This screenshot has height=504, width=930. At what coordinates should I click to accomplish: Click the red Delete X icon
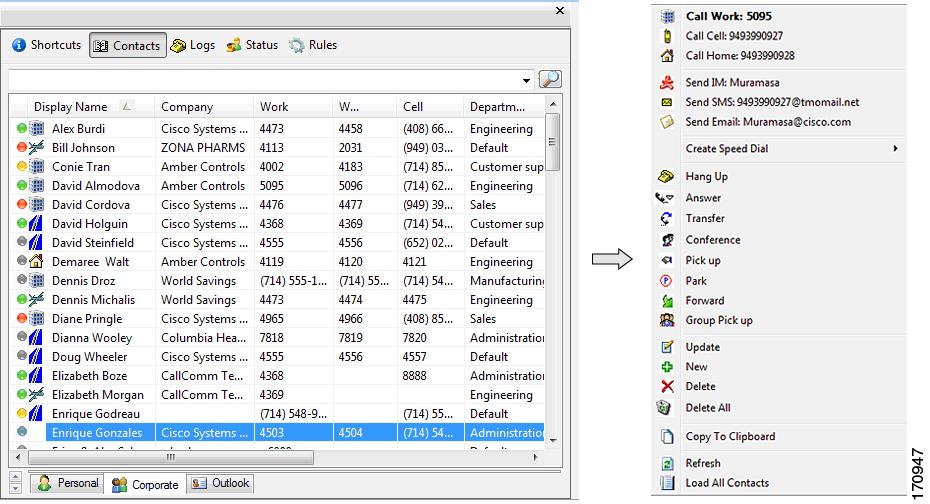pyautogui.click(x=667, y=387)
